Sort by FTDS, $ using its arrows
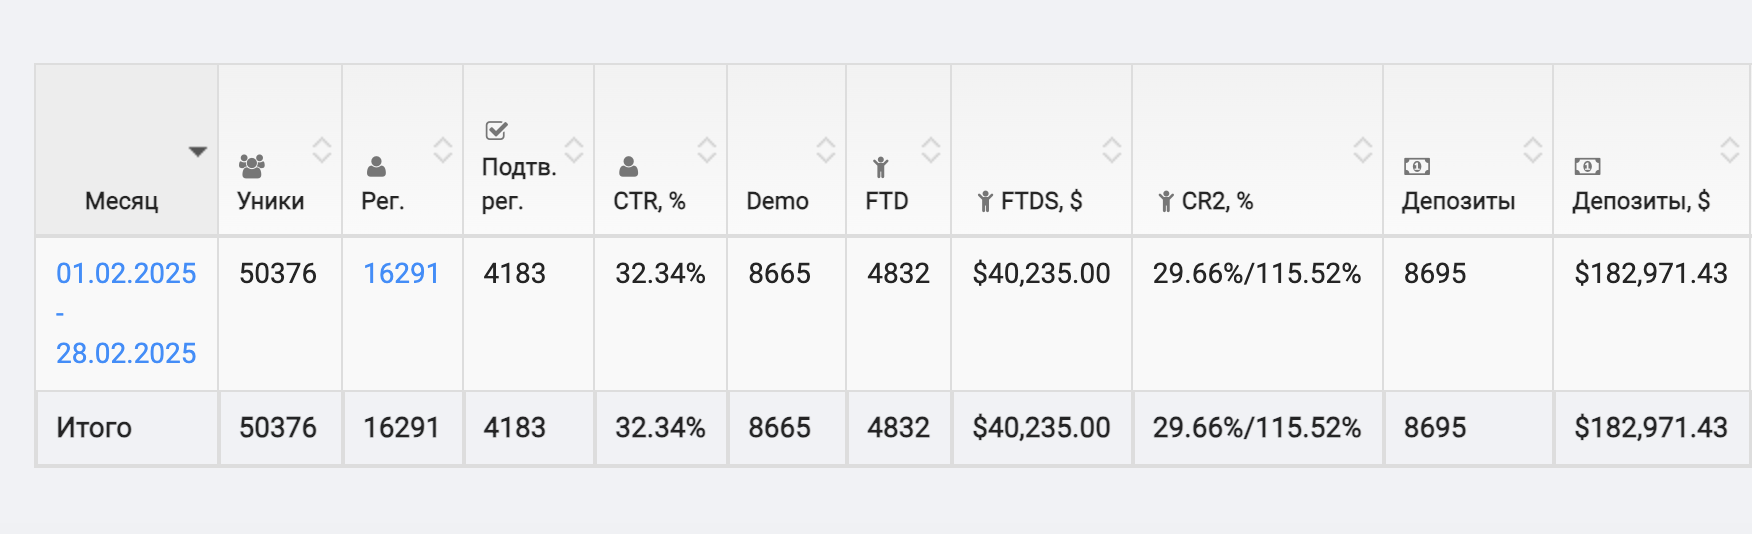 [x=1112, y=150]
